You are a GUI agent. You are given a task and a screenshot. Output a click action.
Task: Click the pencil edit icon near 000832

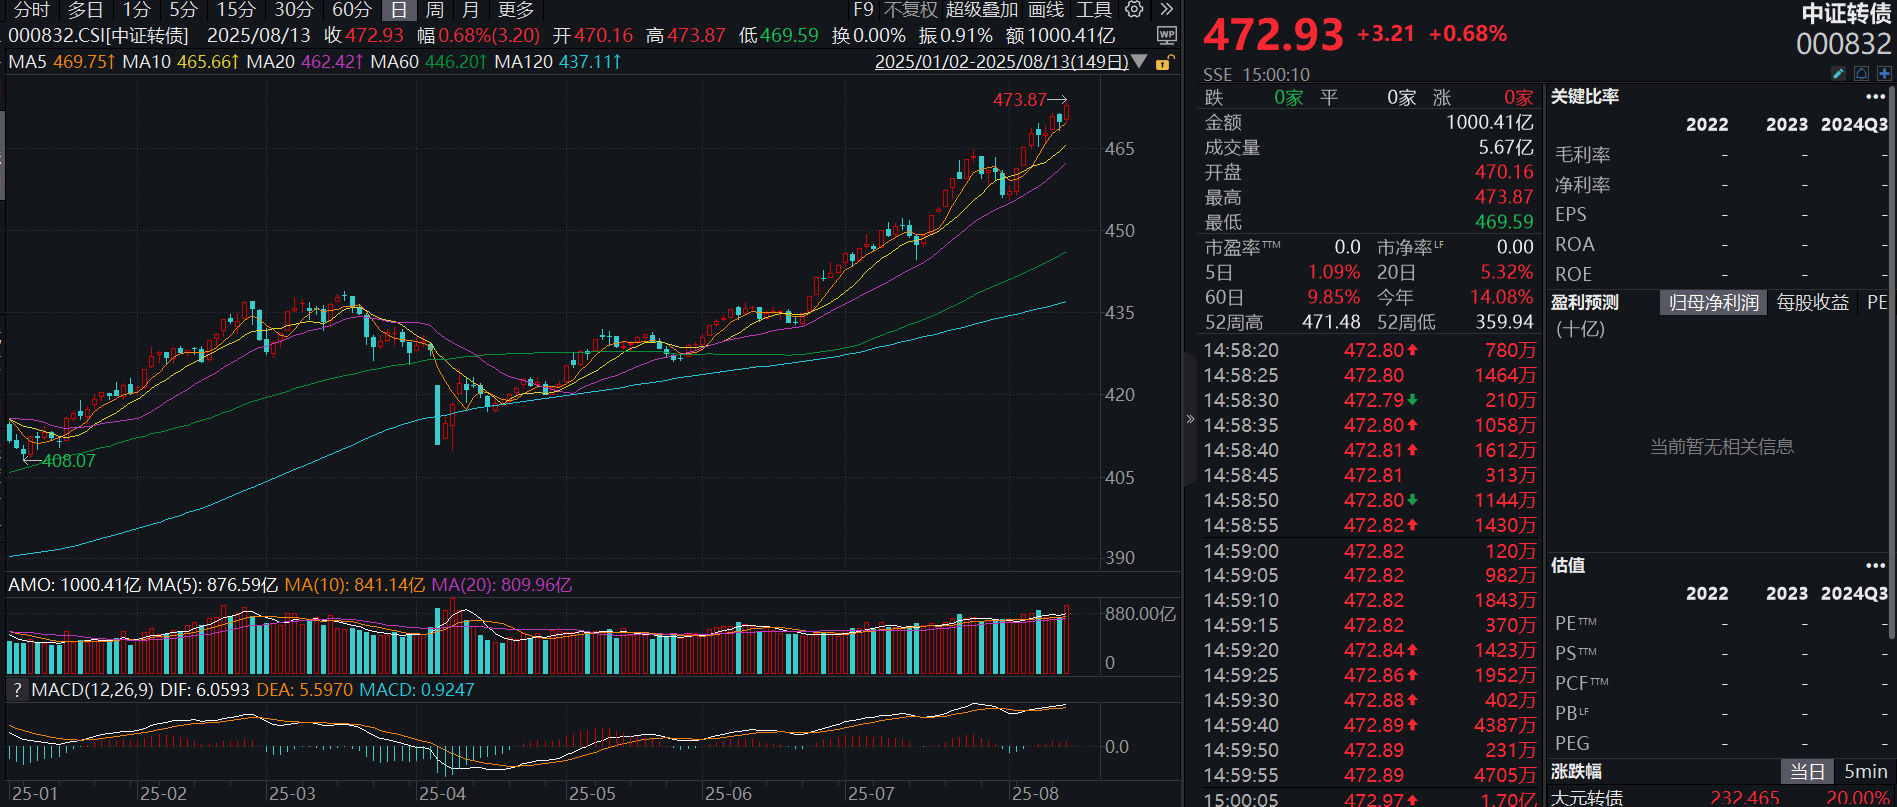(x=1838, y=74)
